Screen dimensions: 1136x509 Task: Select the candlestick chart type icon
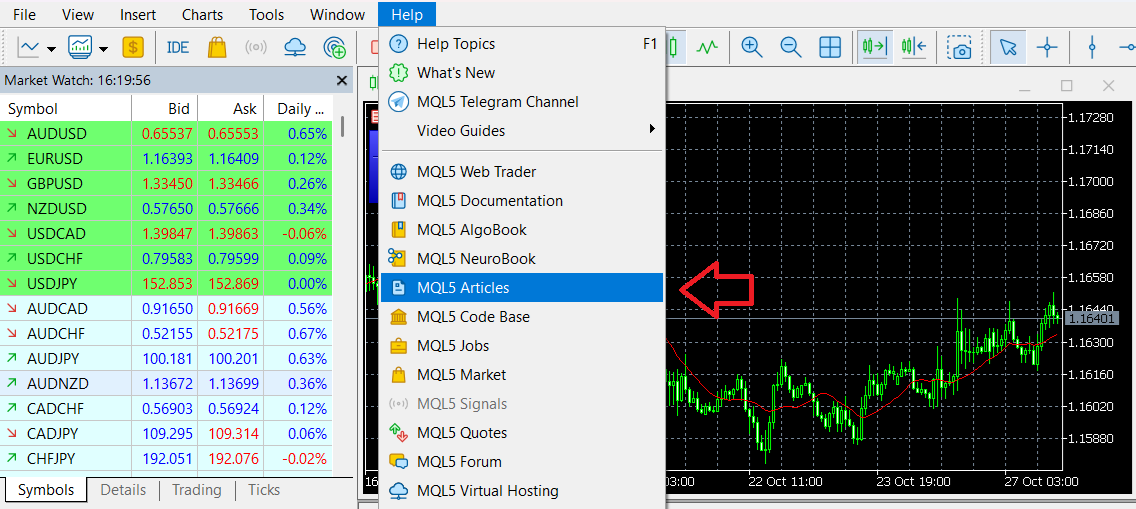coord(674,48)
